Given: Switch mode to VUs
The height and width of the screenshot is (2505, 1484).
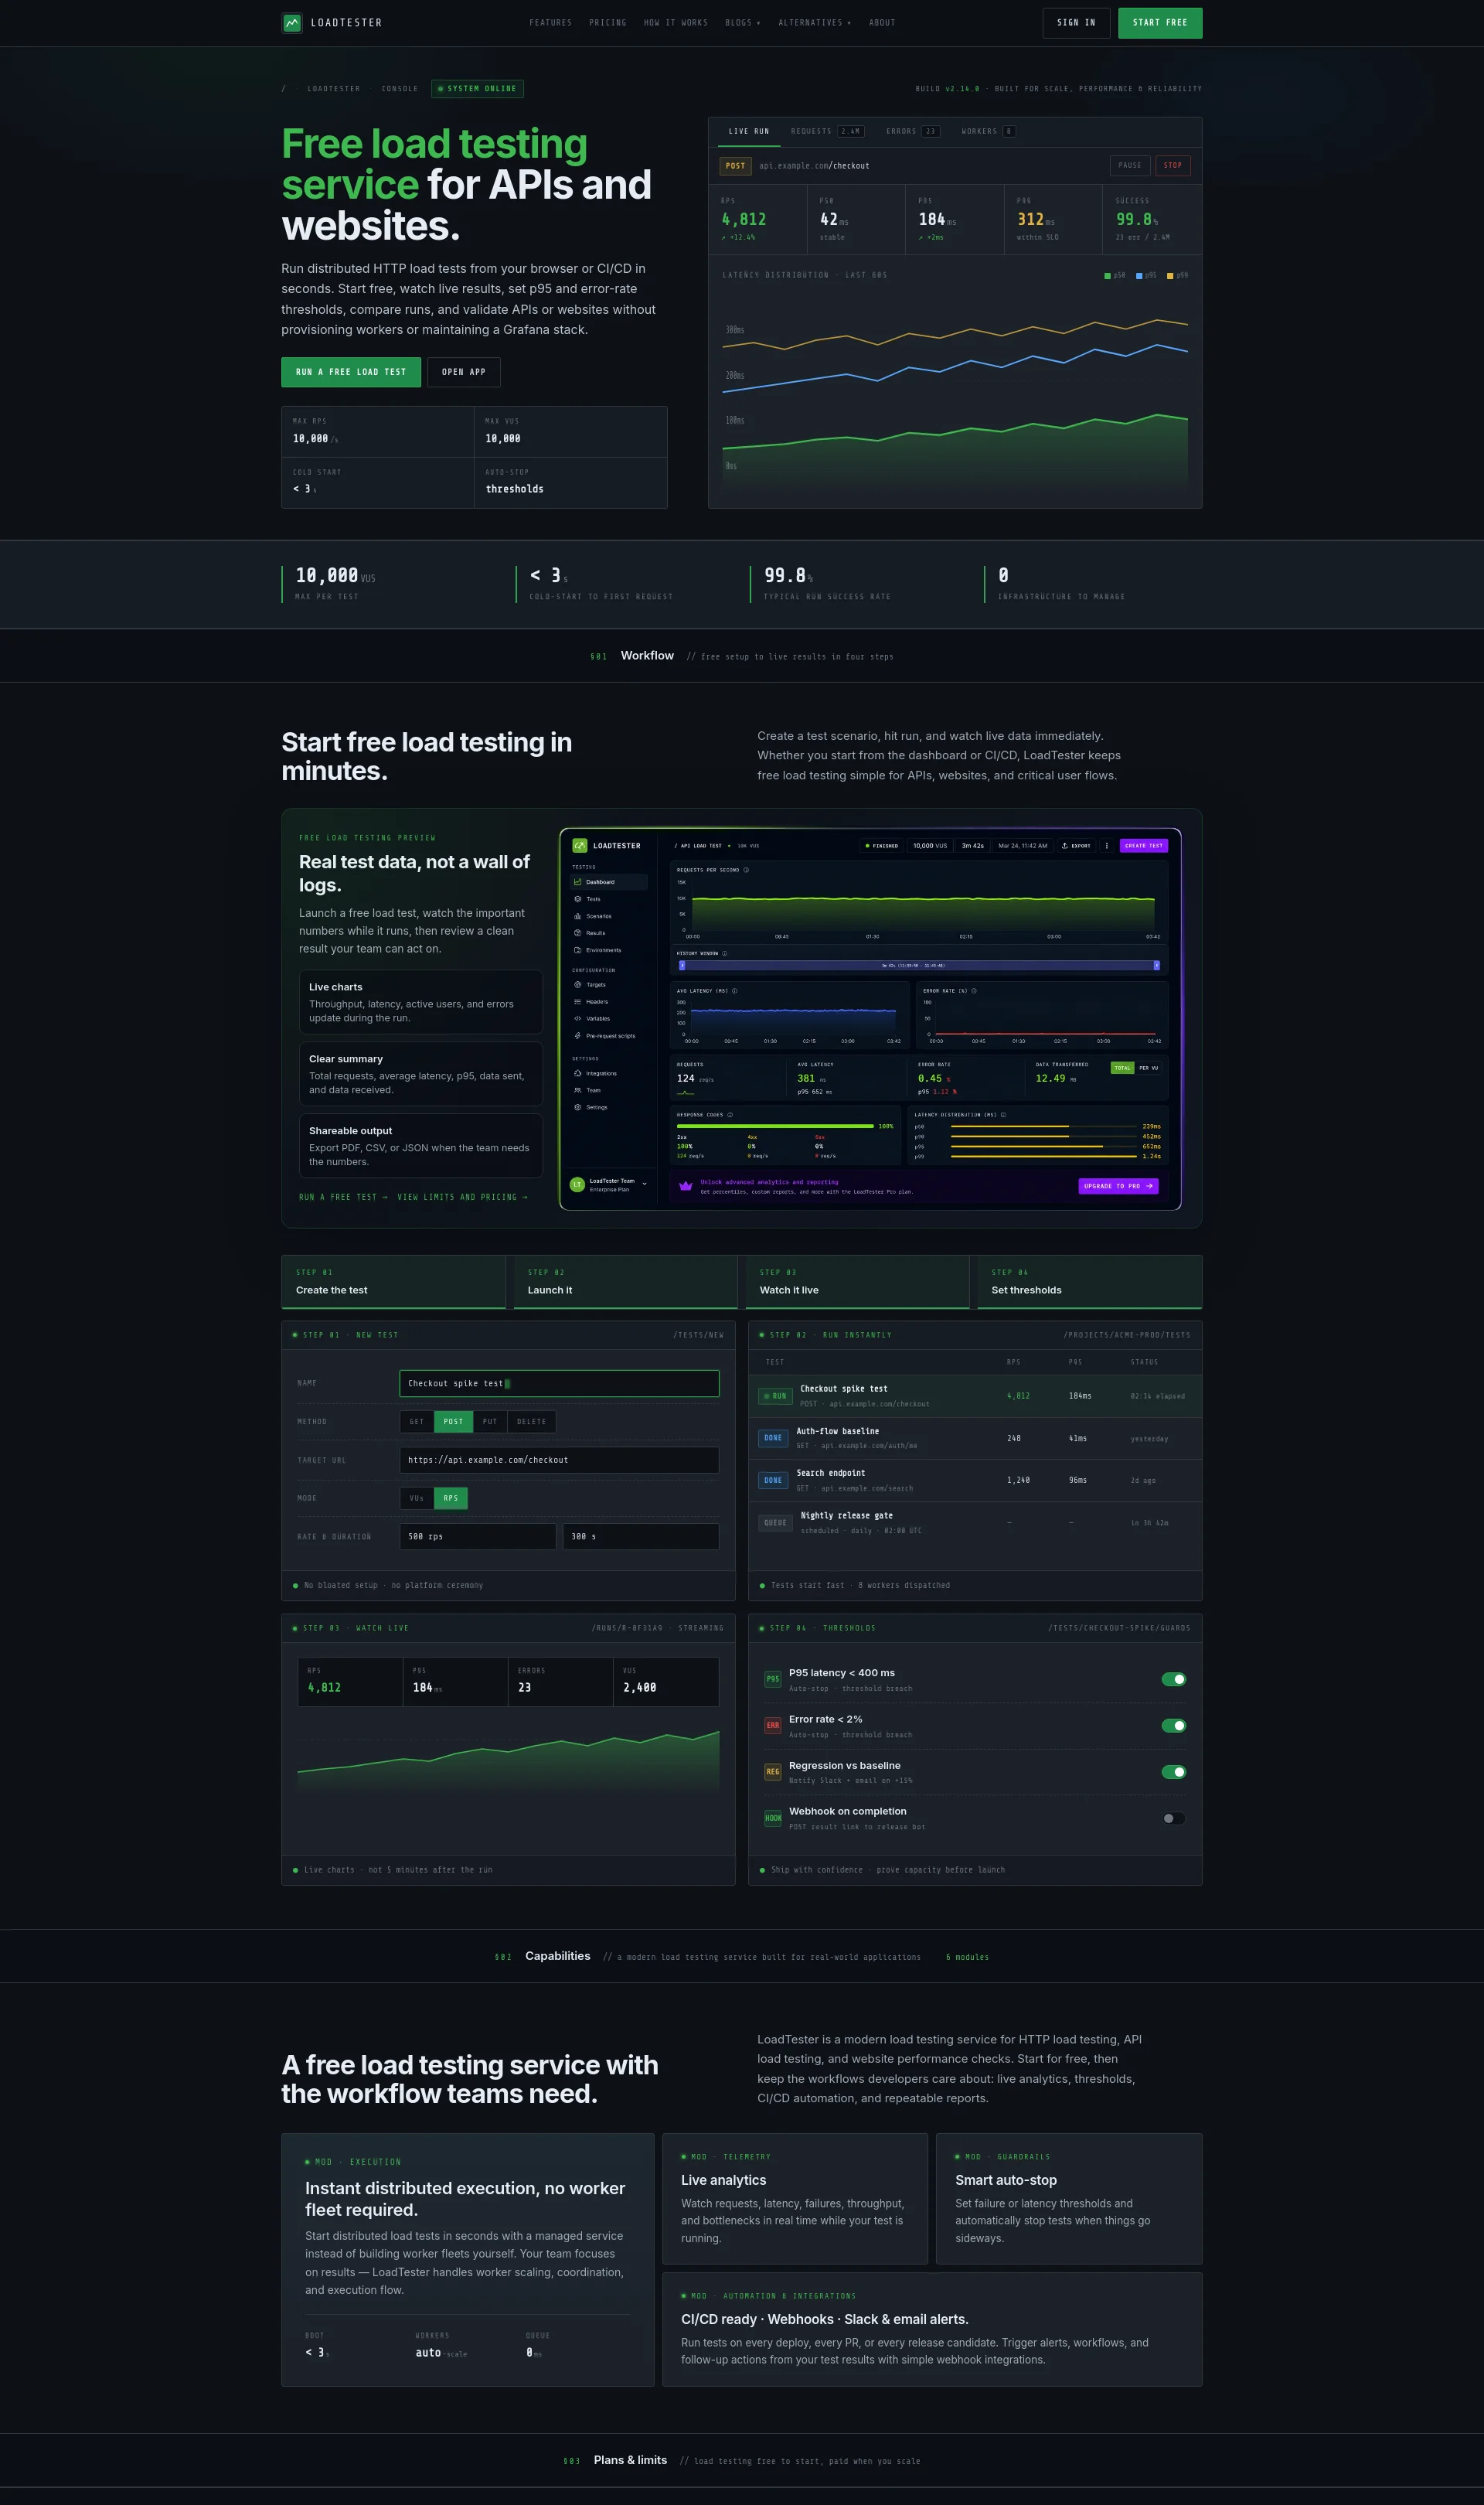Looking at the screenshot, I should point(417,1498).
